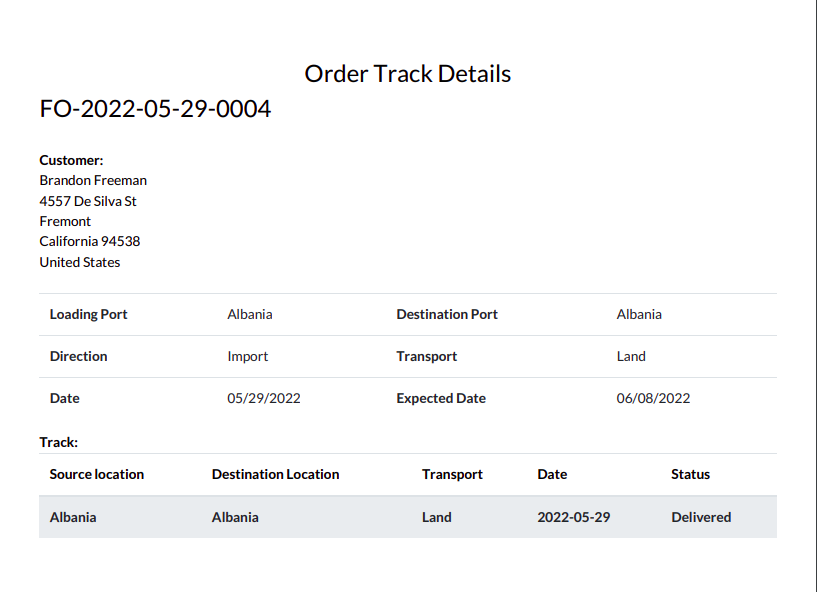Click the Delivered status in track row
This screenshot has height=592, width=817.
(701, 517)
